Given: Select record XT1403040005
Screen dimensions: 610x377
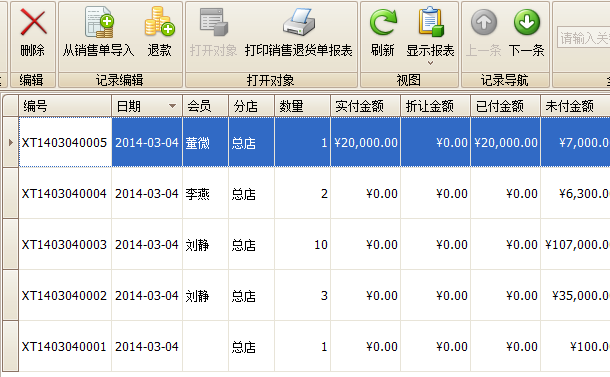Looking at the screenshot, I should (x=65, y=142).
